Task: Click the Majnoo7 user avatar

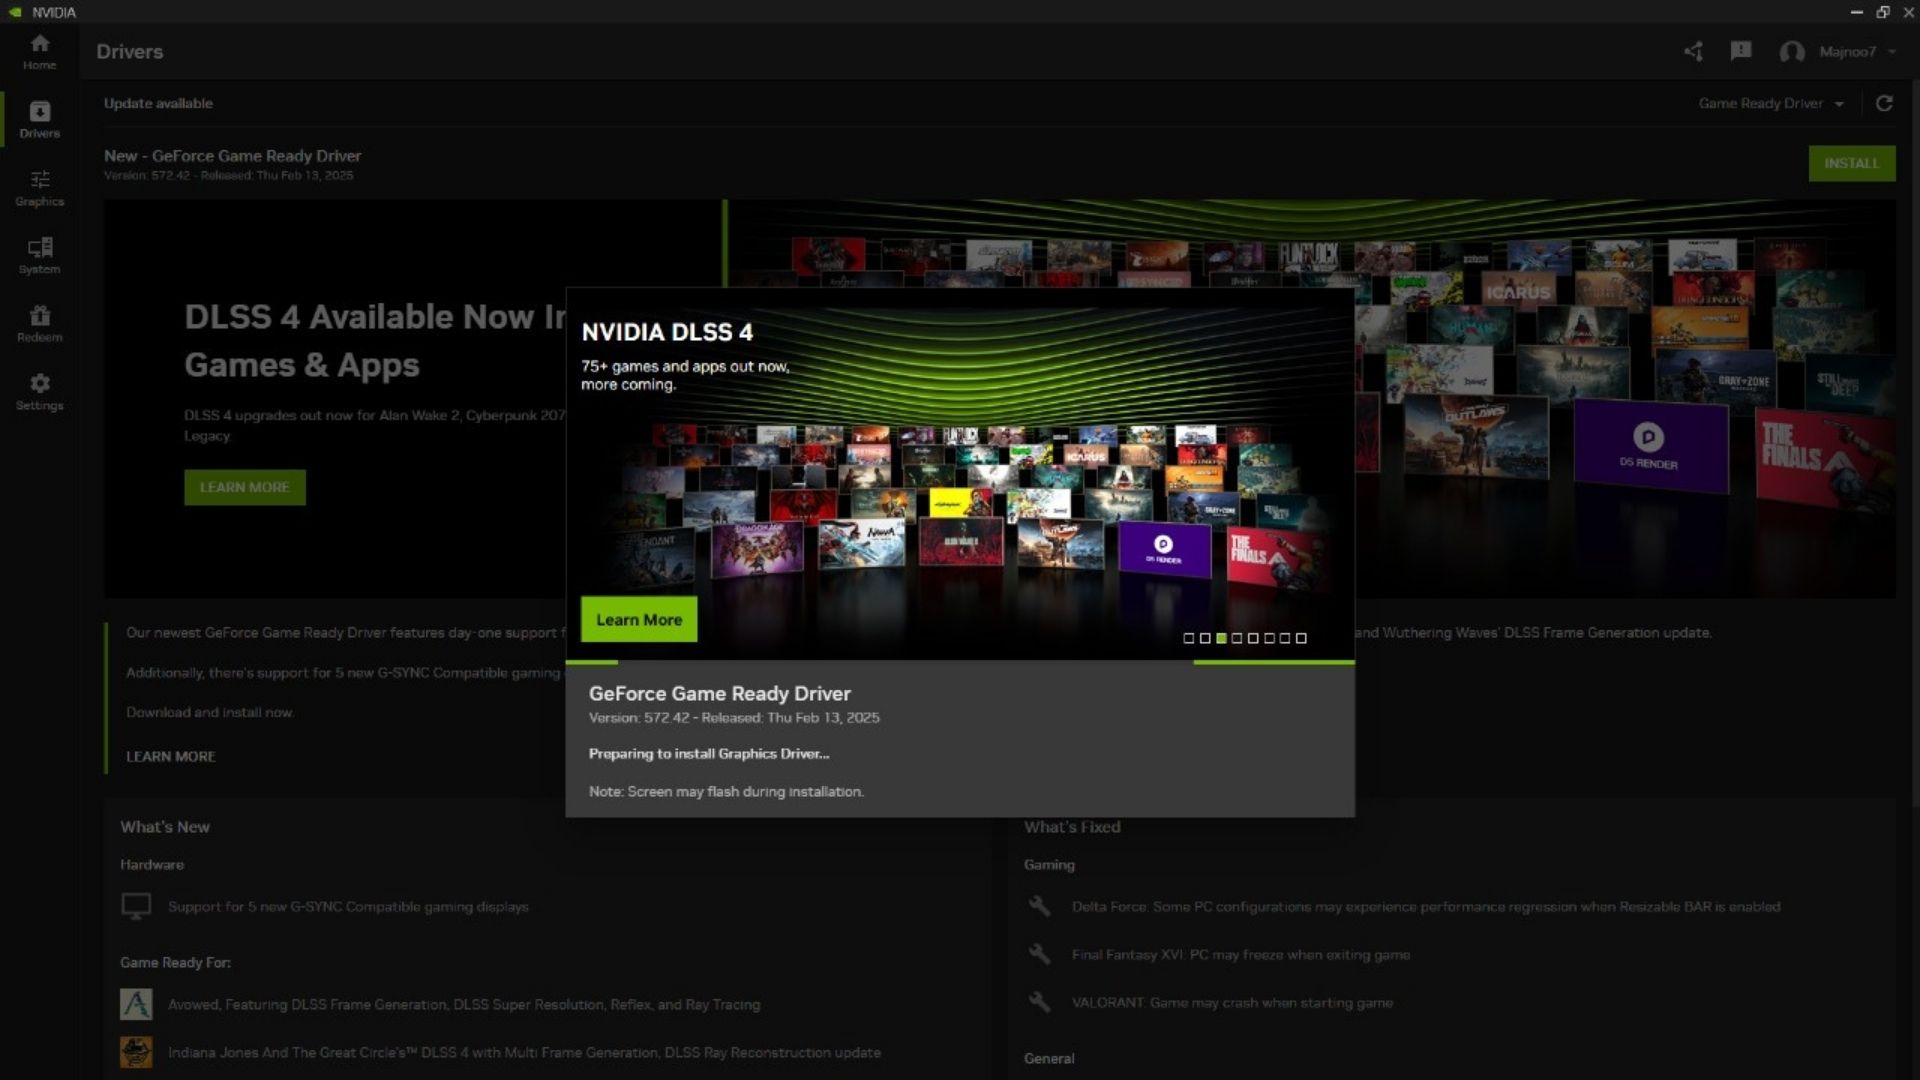Action: 1792,52
